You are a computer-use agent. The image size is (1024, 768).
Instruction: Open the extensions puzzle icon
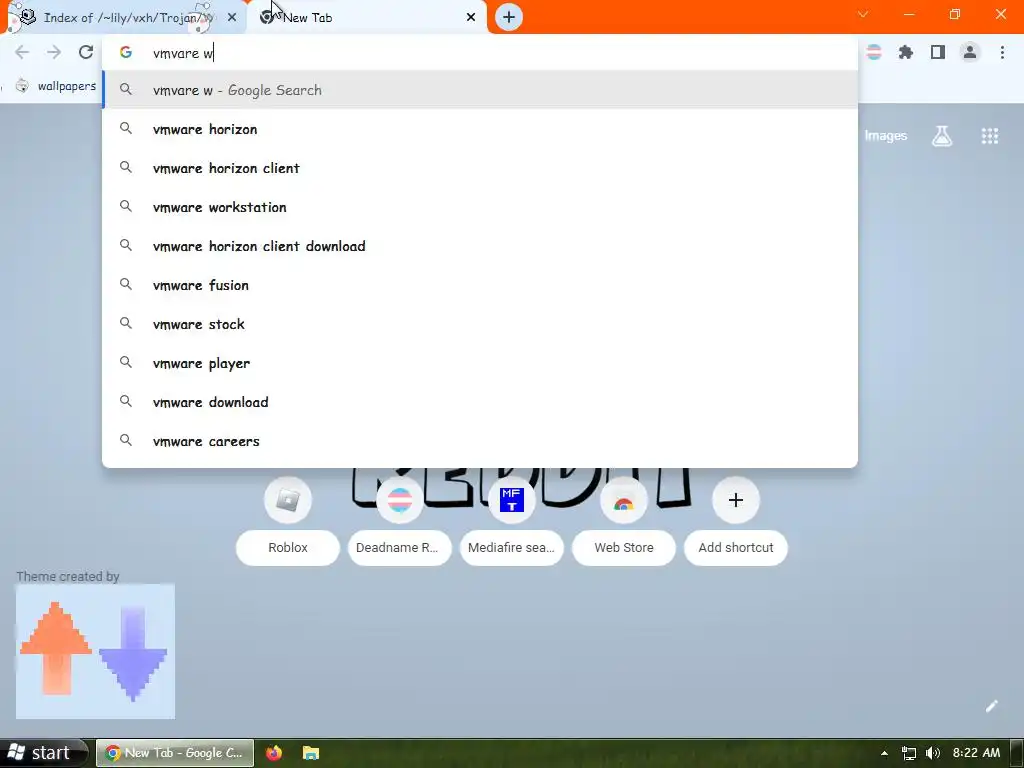coord(905,52)
